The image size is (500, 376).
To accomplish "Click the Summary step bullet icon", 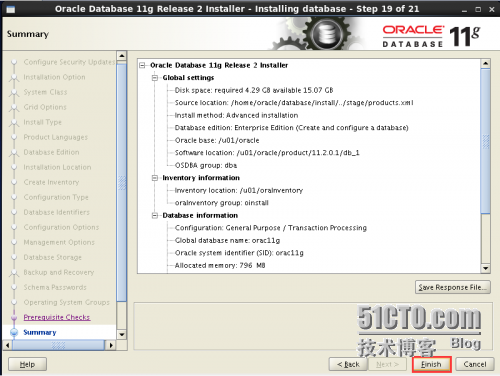I will 14,332.
